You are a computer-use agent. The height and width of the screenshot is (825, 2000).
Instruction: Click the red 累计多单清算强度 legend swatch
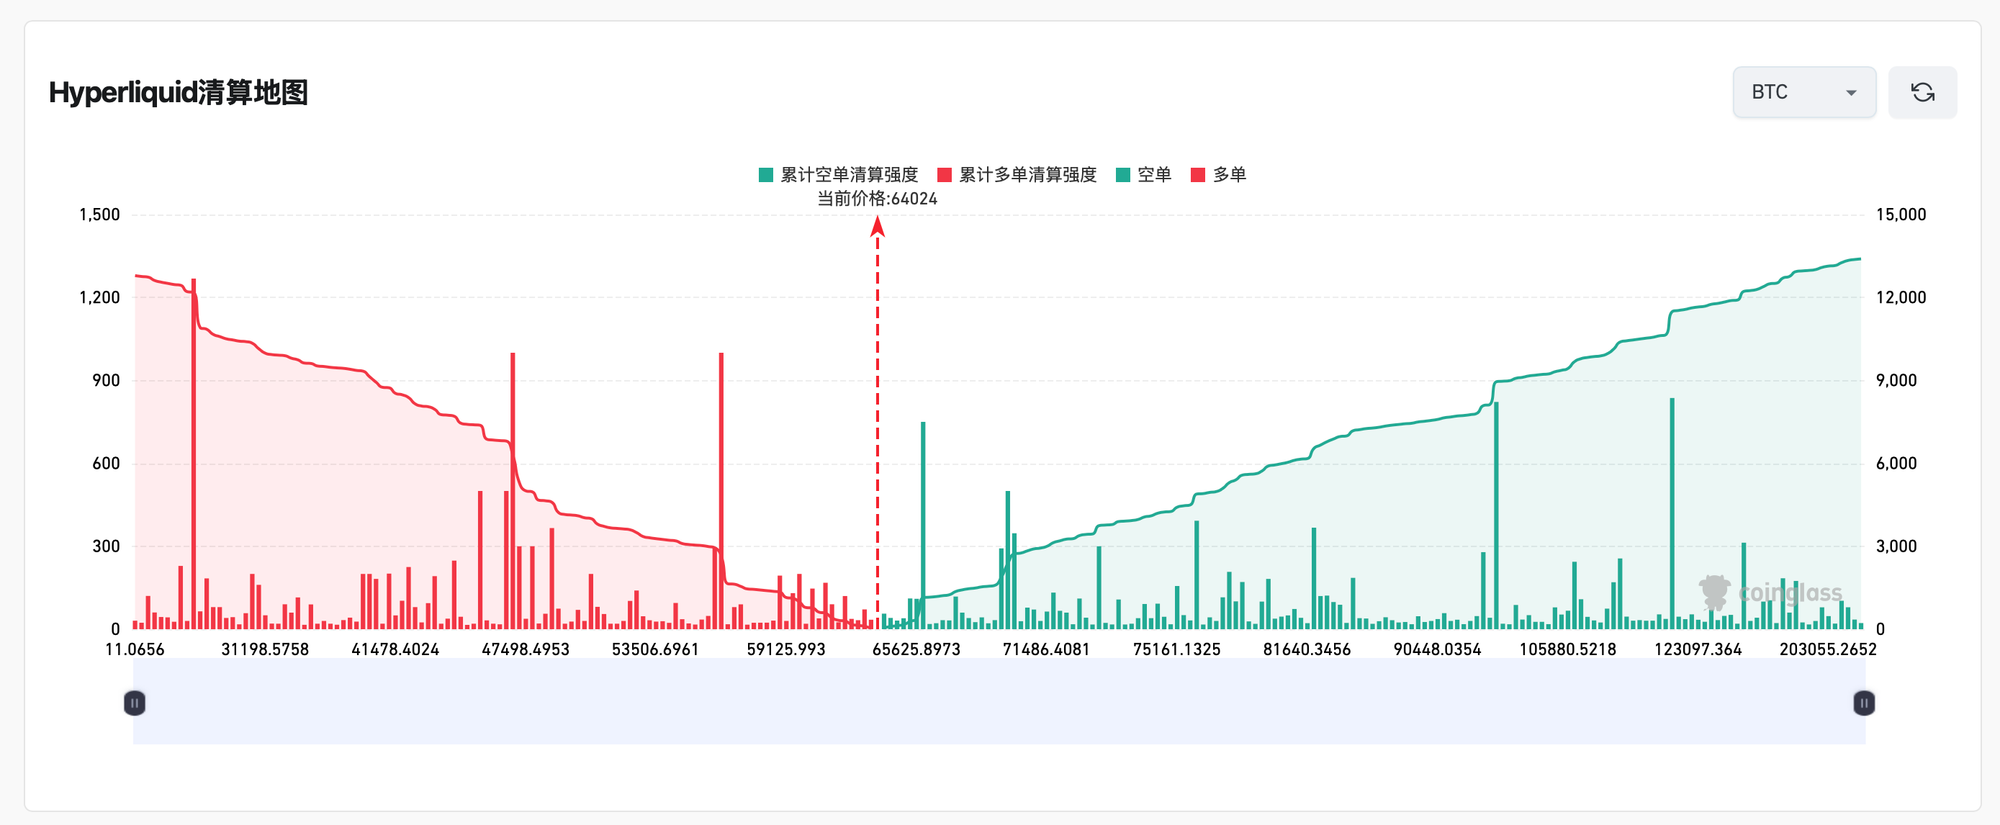945,175
